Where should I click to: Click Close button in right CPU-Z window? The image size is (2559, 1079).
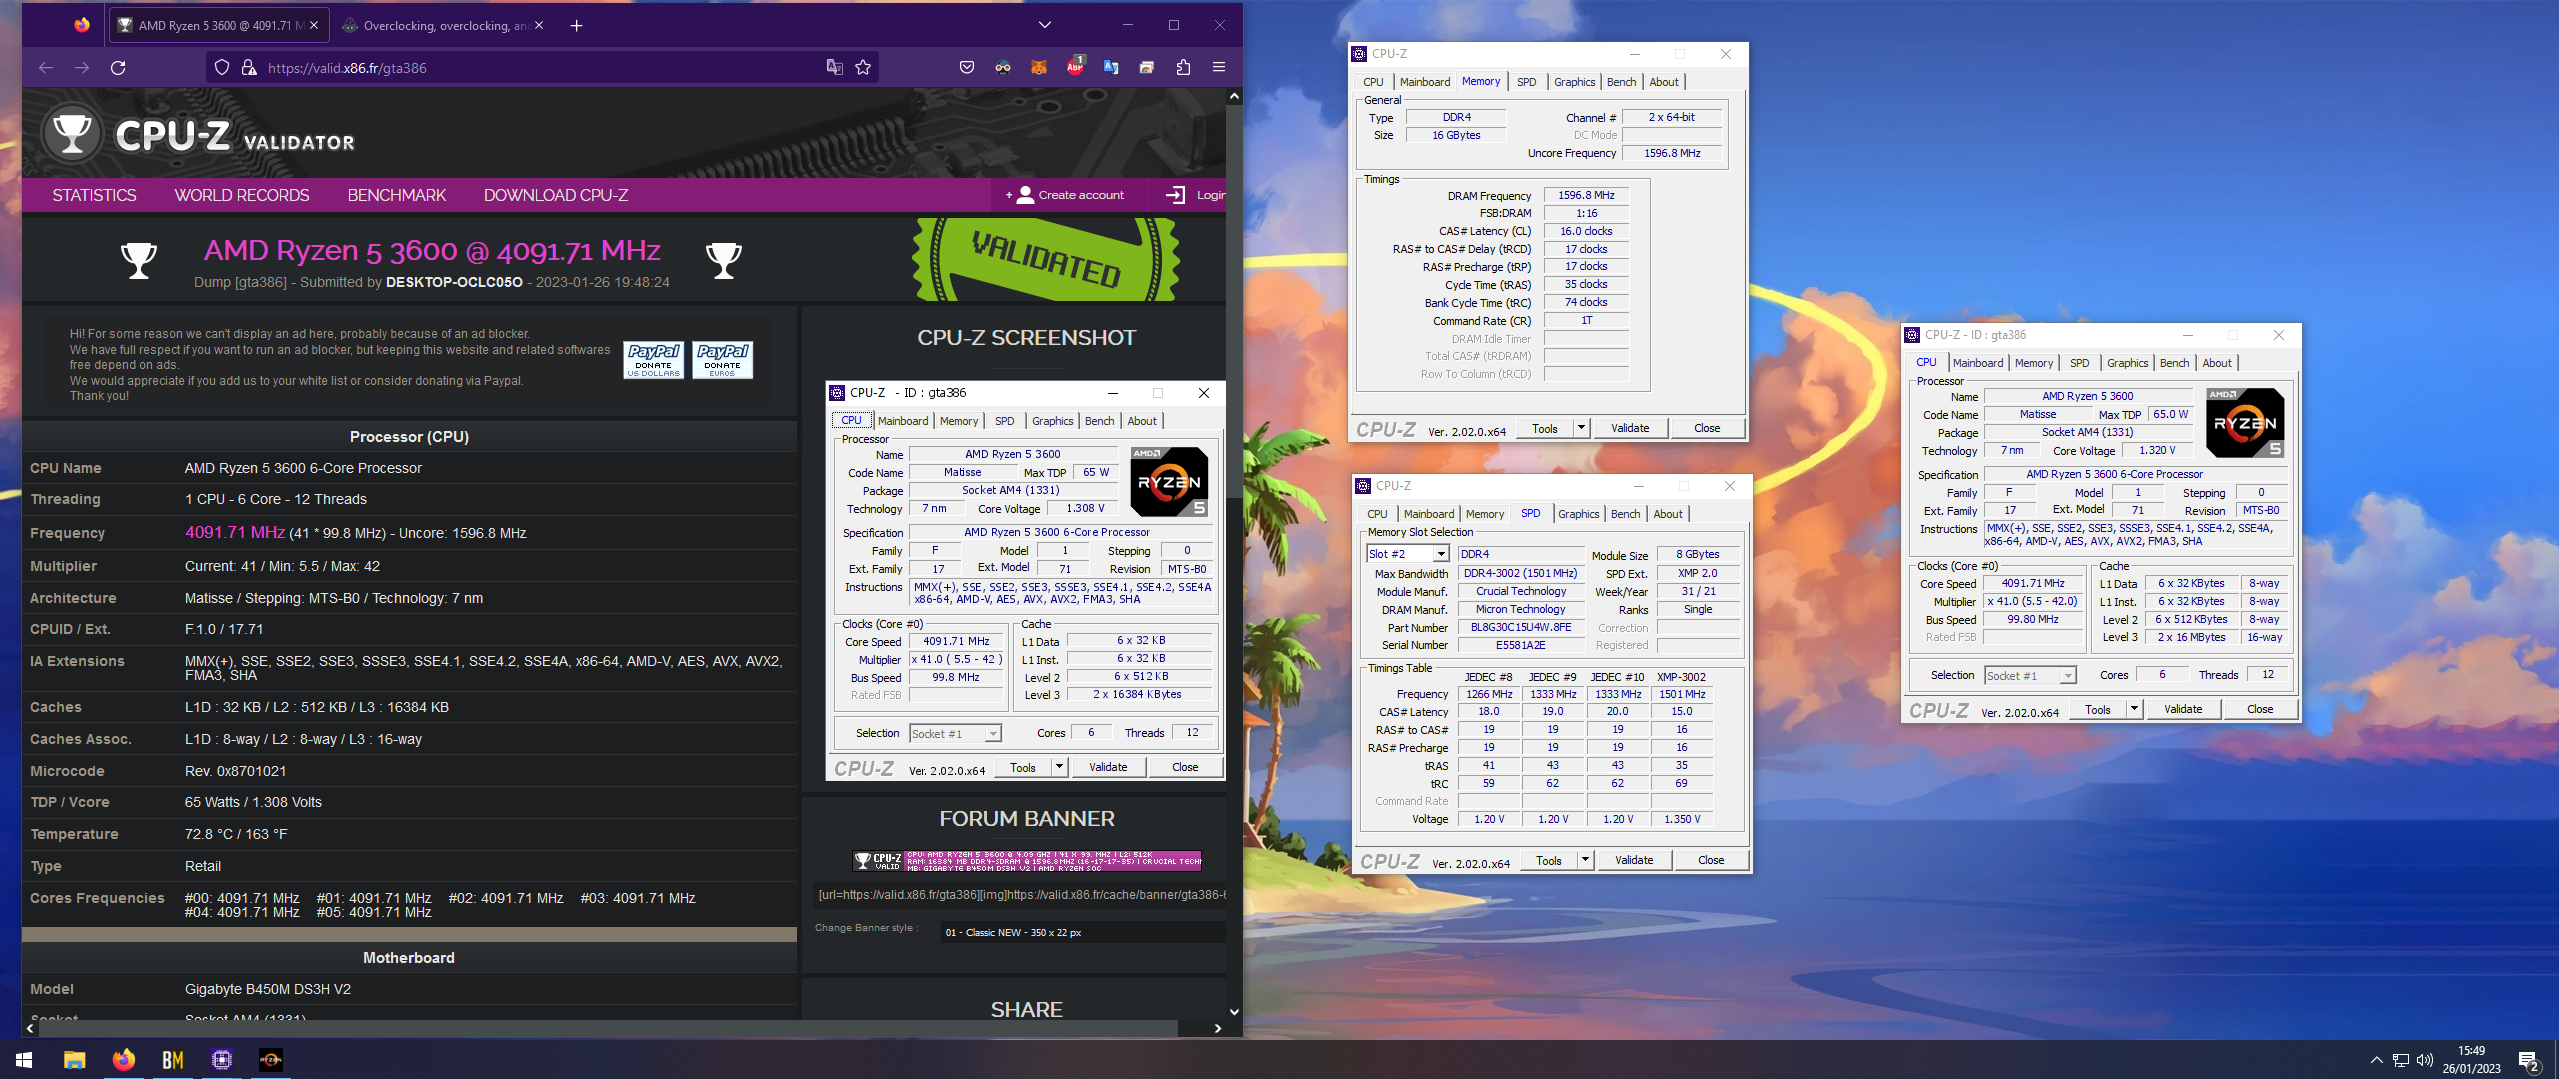pyautogui.click(x=2260, y=709)
